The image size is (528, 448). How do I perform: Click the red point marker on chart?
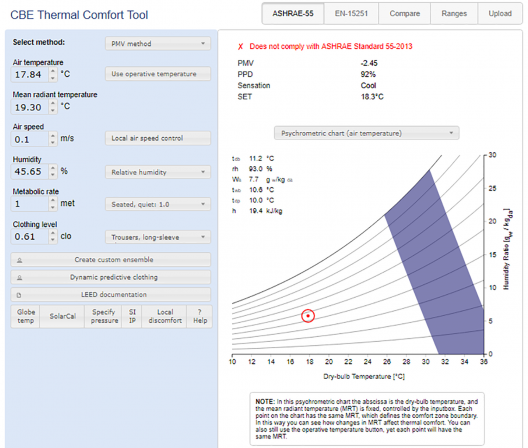pos(308,316)
